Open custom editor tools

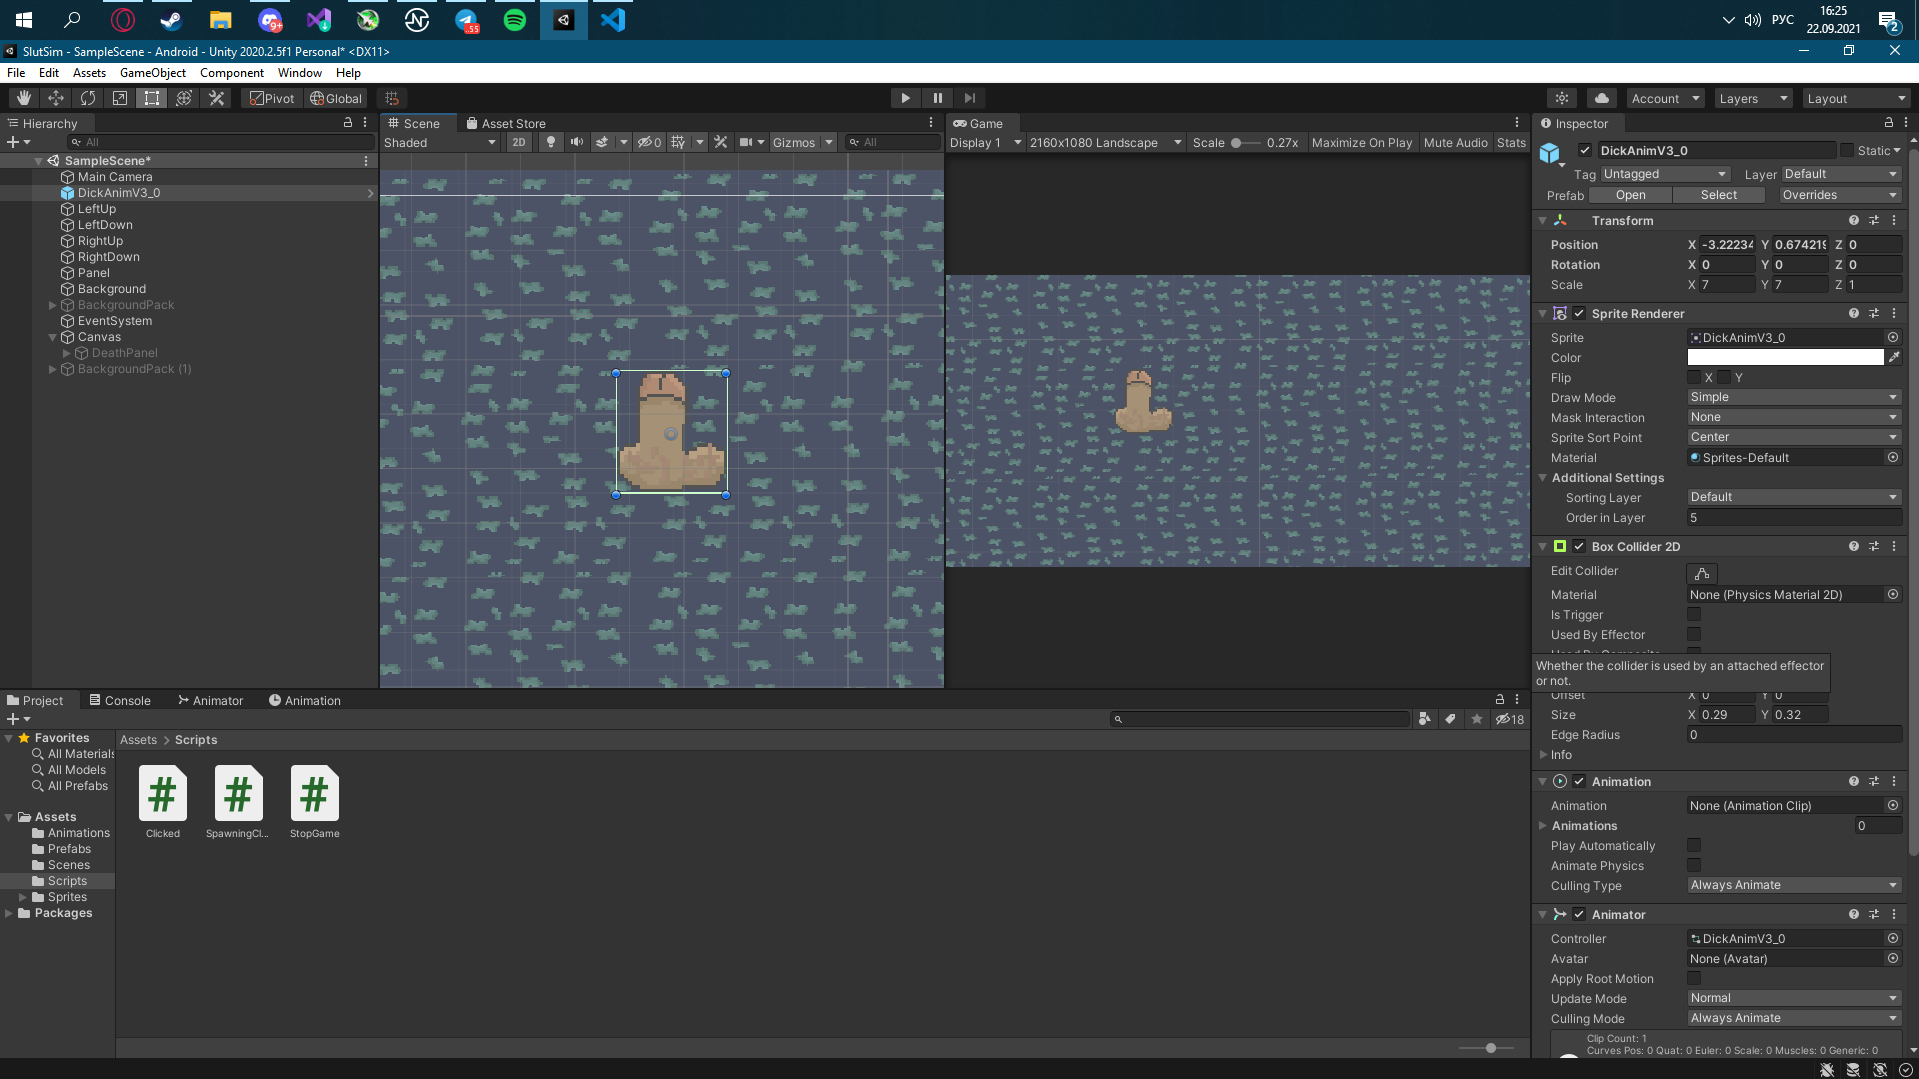tap(216, 98)
